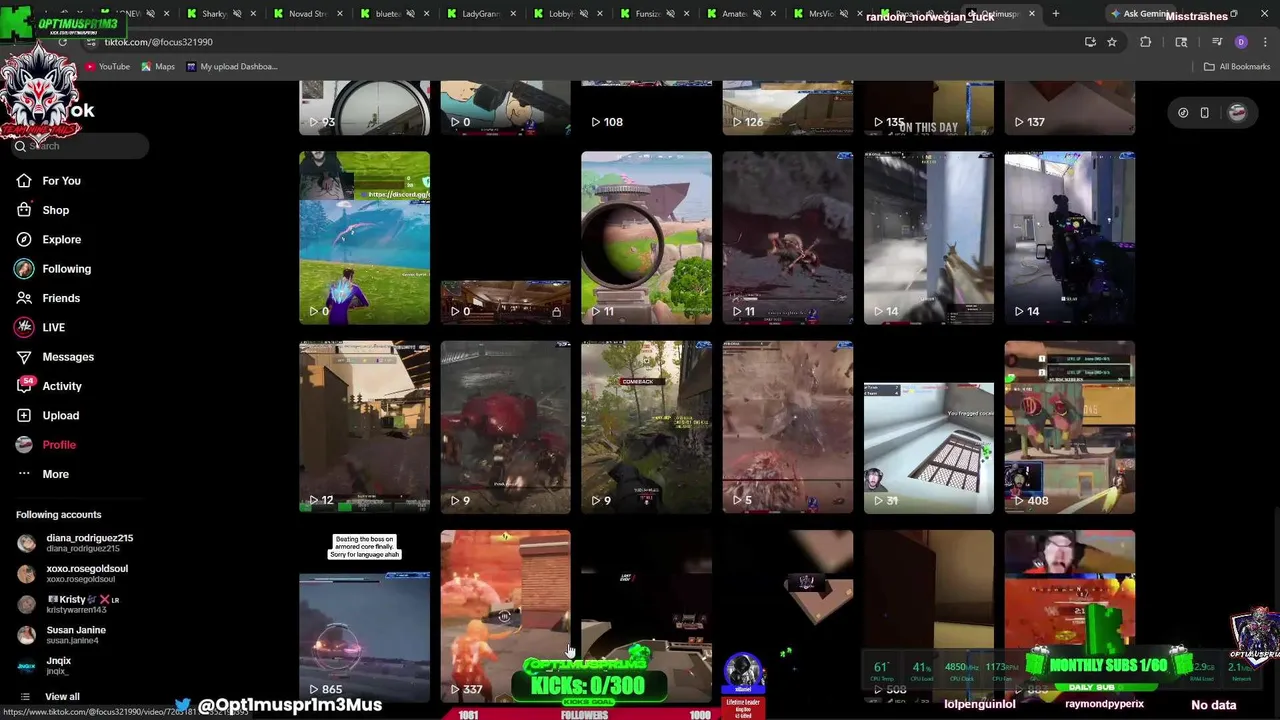Open Messages in the sidebar
Image resolution: width=1280 pixels, height=720 pixels.
point(68,357)
